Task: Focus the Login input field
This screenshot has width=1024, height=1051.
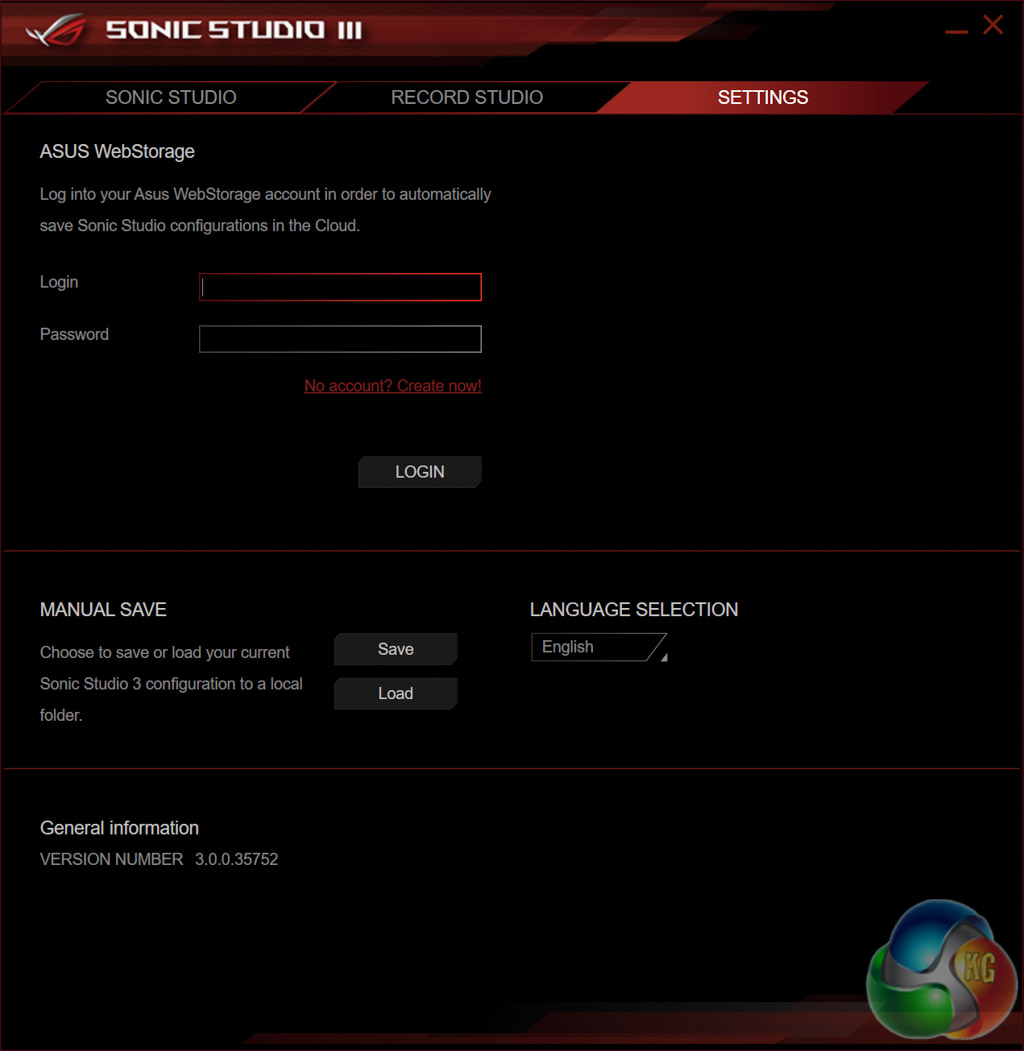Action: [340, 287]
